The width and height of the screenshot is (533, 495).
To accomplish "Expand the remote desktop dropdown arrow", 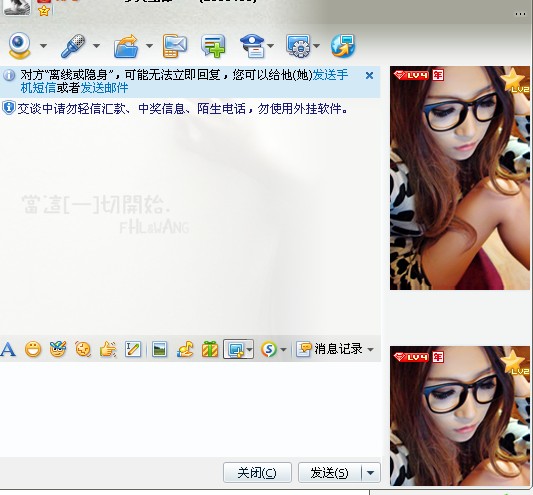I will [316, 45].
